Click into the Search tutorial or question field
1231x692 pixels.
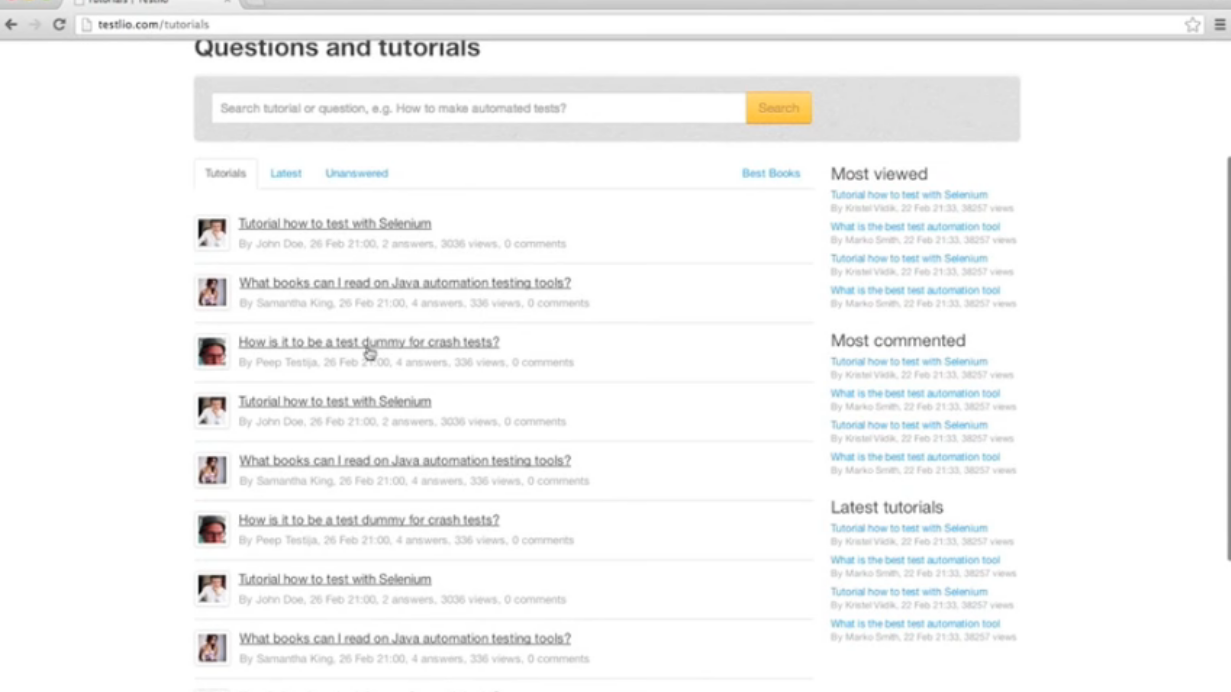tap(478, 108)
